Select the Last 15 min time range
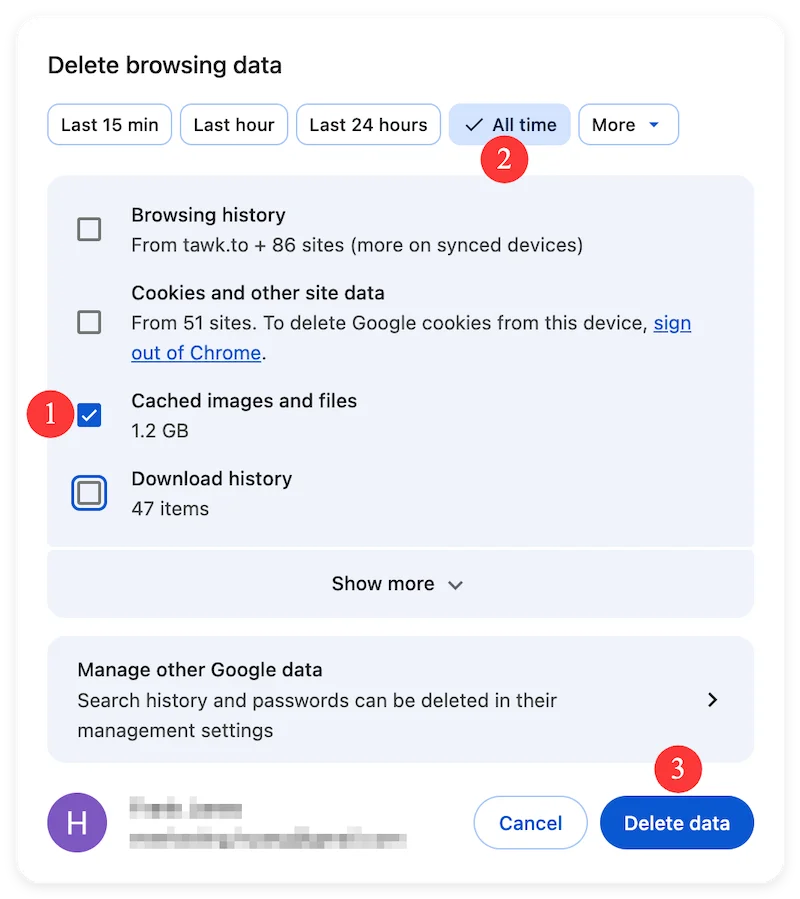 tap(109, 124)
